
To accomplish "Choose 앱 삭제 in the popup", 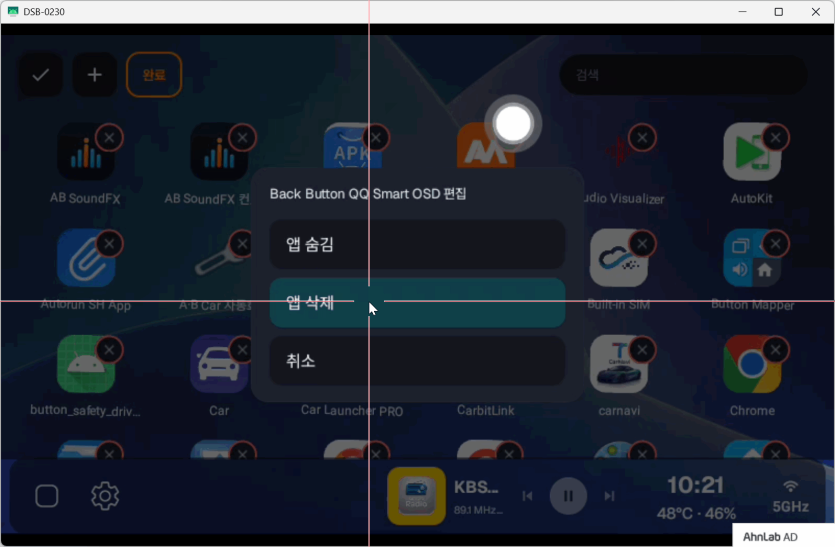I will [417, 303].
